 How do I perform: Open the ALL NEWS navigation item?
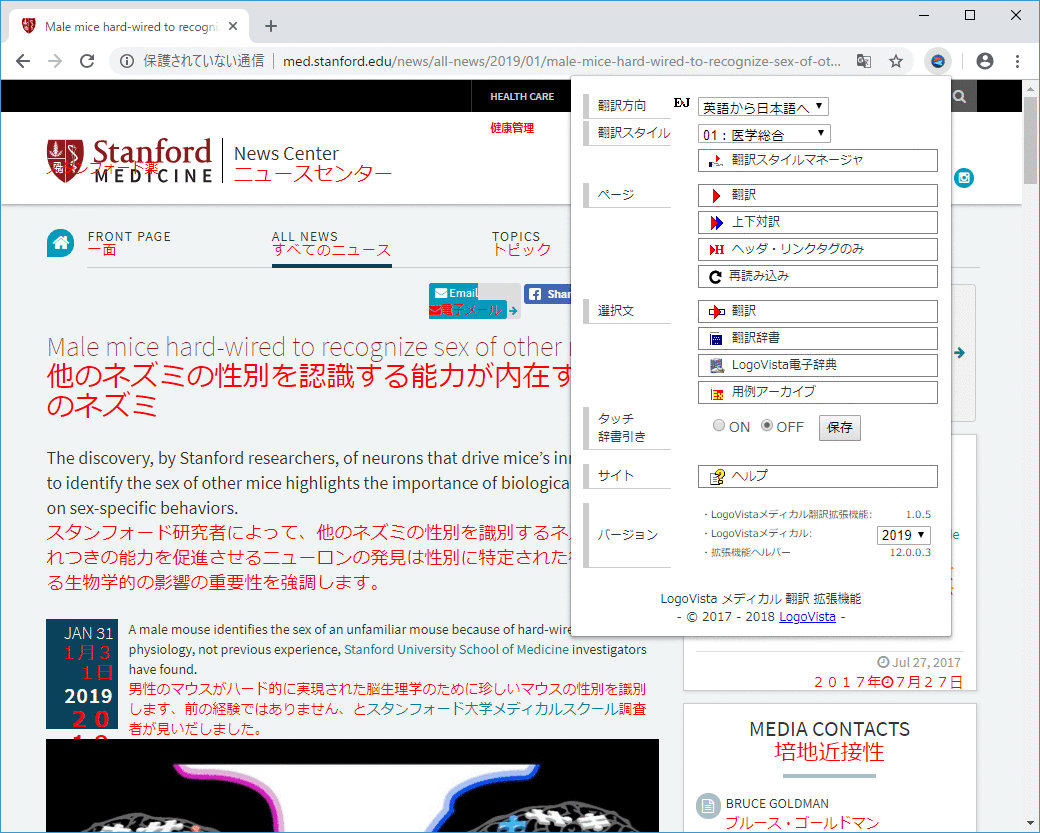tap(304, 237)
